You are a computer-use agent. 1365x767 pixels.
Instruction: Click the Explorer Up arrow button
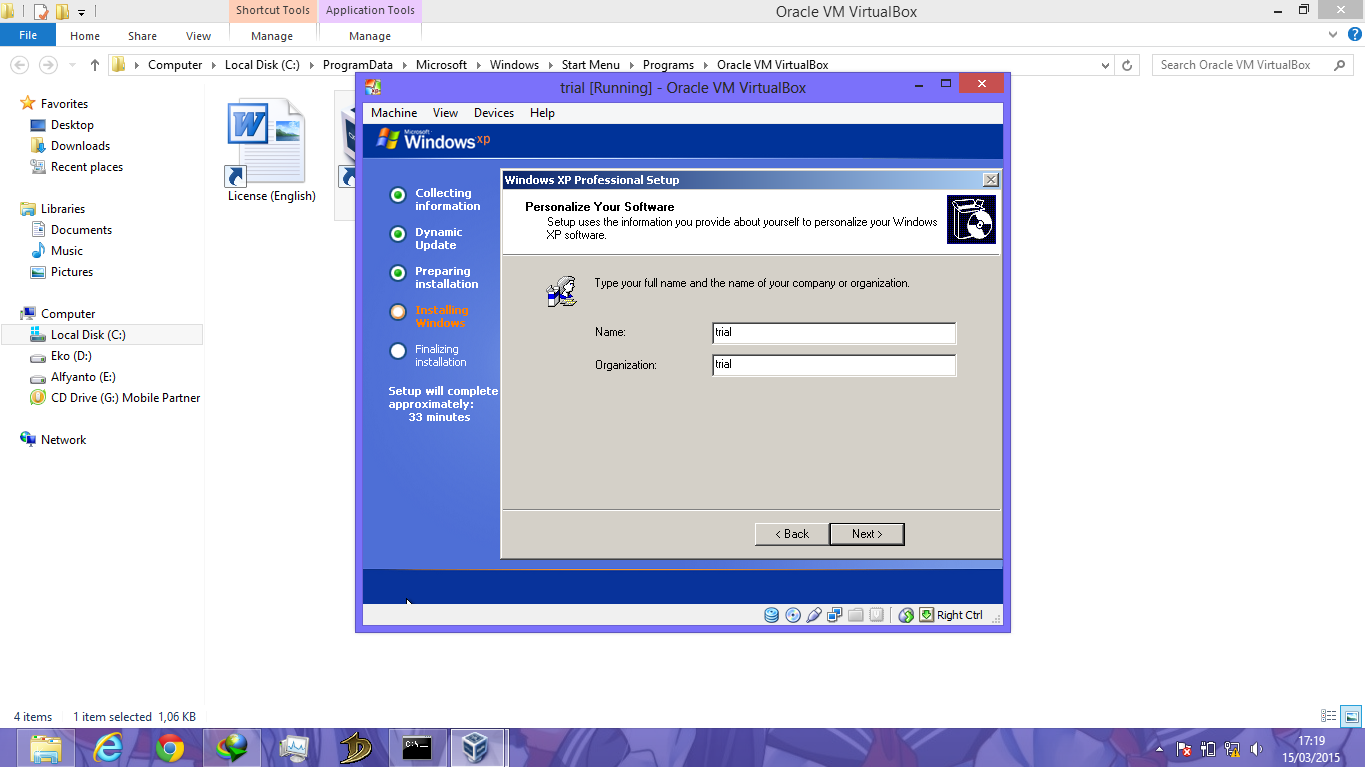[95, 65]
